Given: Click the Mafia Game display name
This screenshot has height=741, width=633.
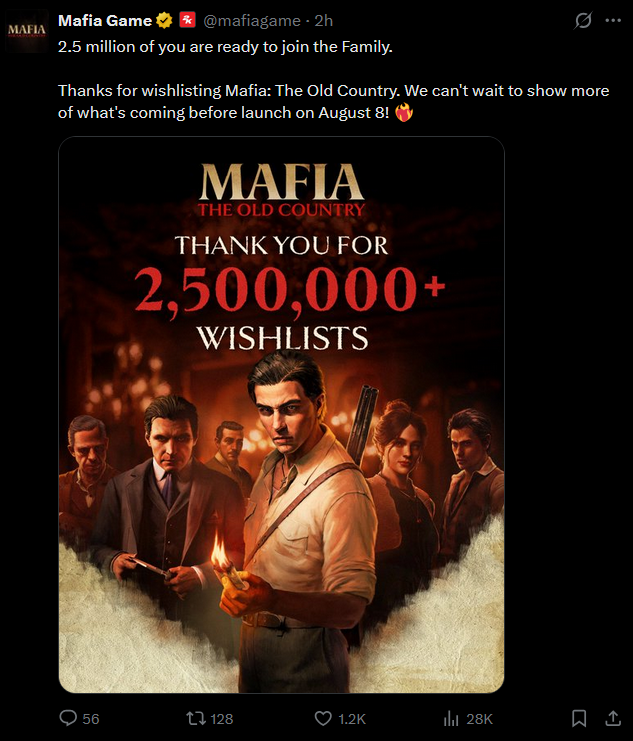Looking at the screenshot, I should tap(104, 20).
